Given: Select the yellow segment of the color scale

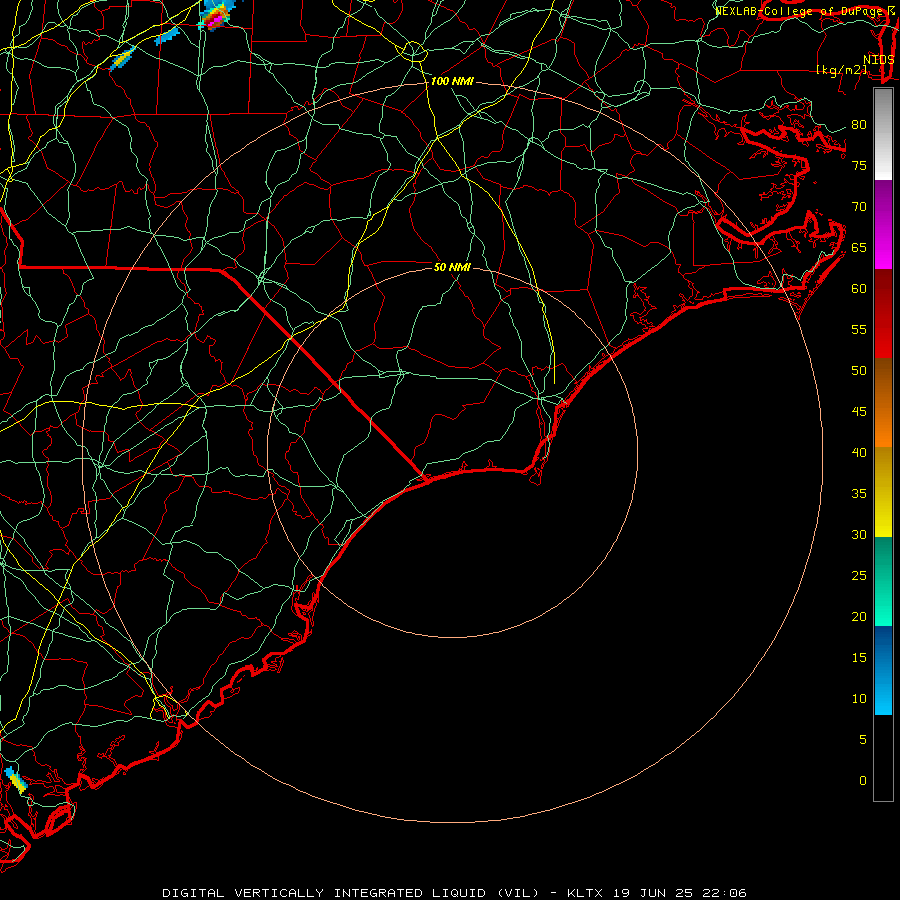Looking at the screenshot, I should [883, 492].
